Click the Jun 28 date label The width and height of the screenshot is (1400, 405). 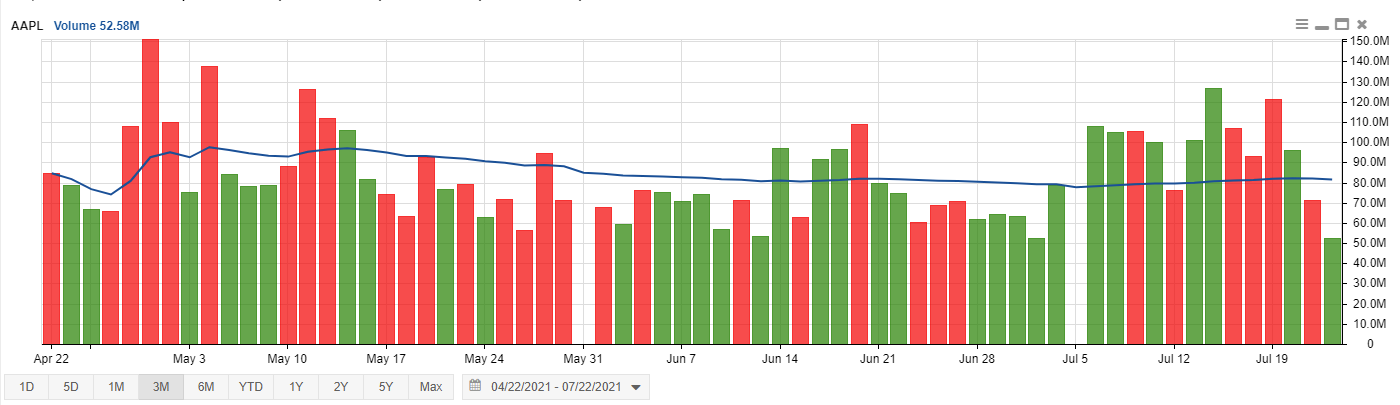coord(976,357)
